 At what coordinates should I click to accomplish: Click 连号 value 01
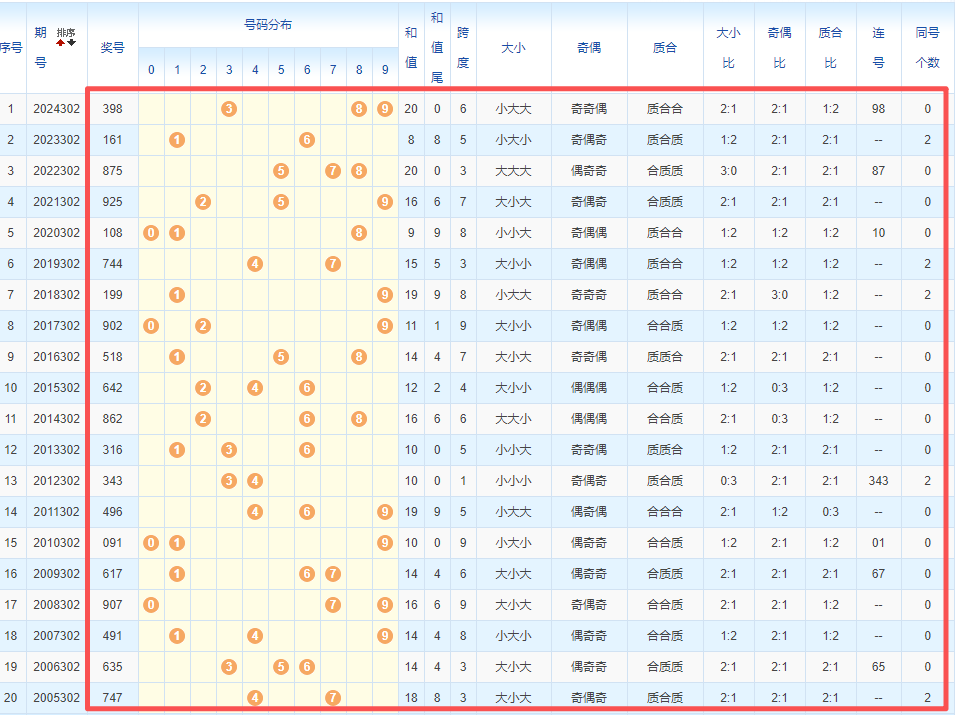pos(878,543)
